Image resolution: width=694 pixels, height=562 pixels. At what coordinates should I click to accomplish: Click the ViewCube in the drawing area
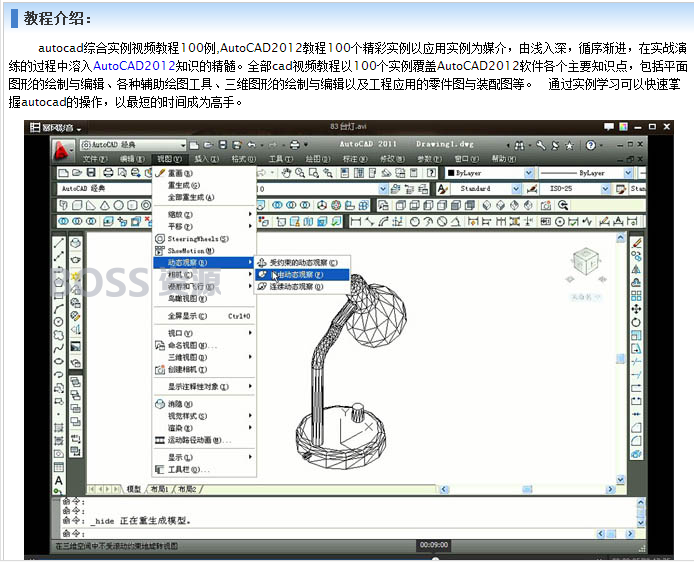[586, 261]
